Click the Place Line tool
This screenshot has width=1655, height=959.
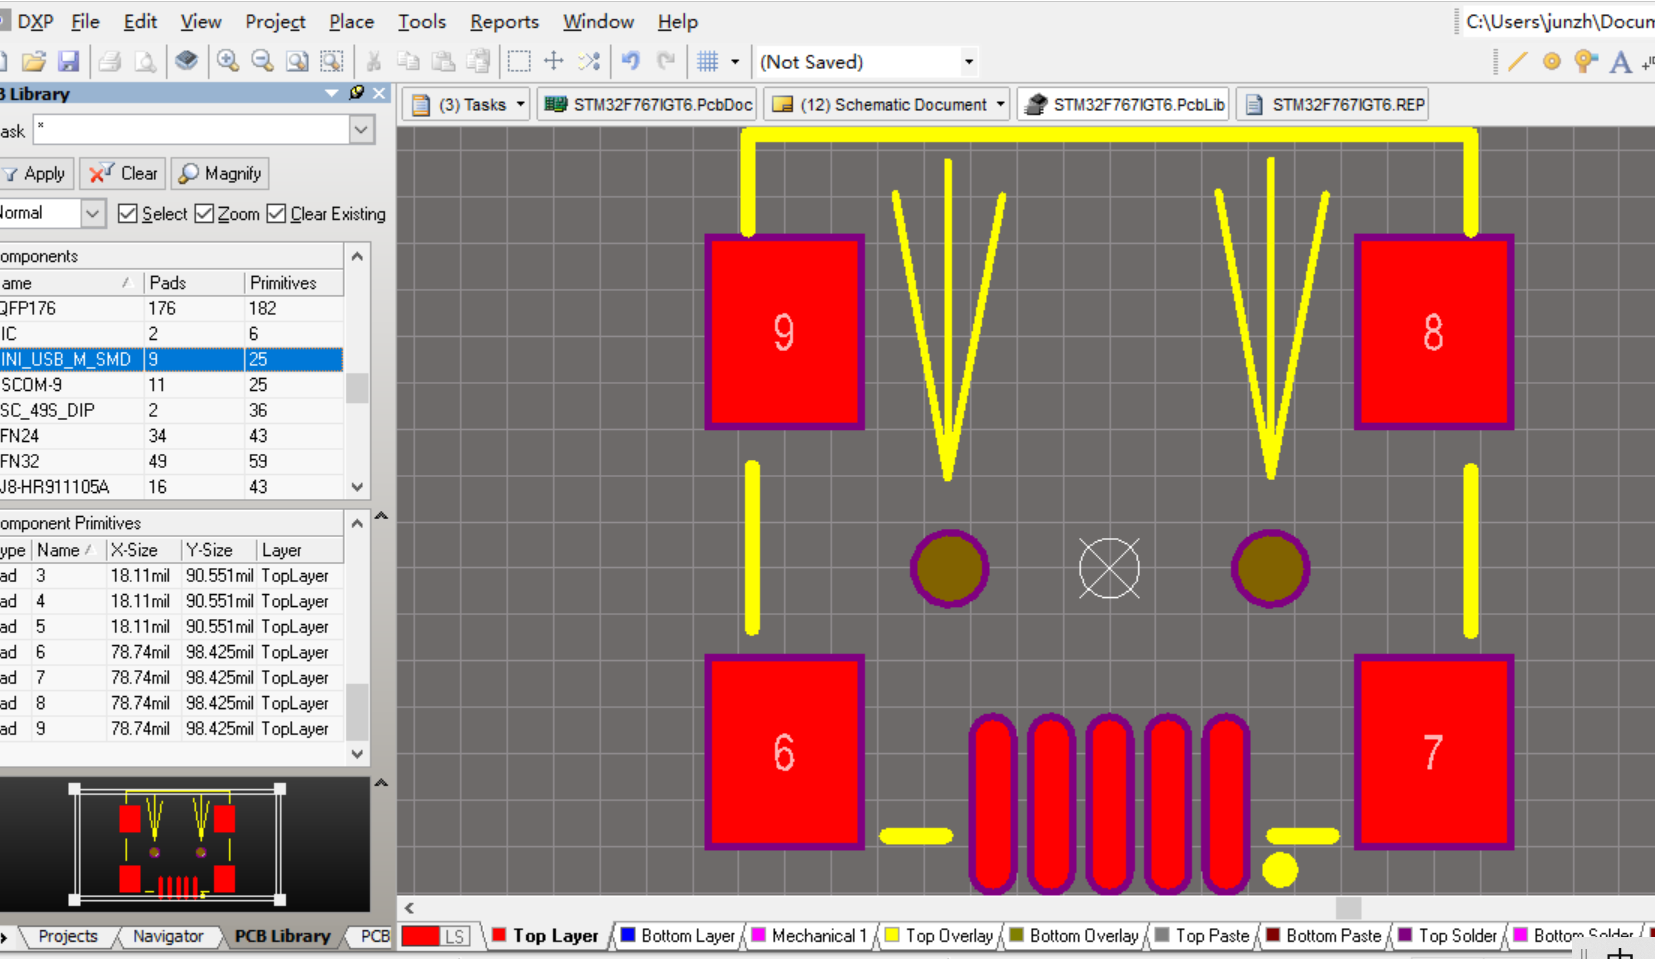point(1517,62)
